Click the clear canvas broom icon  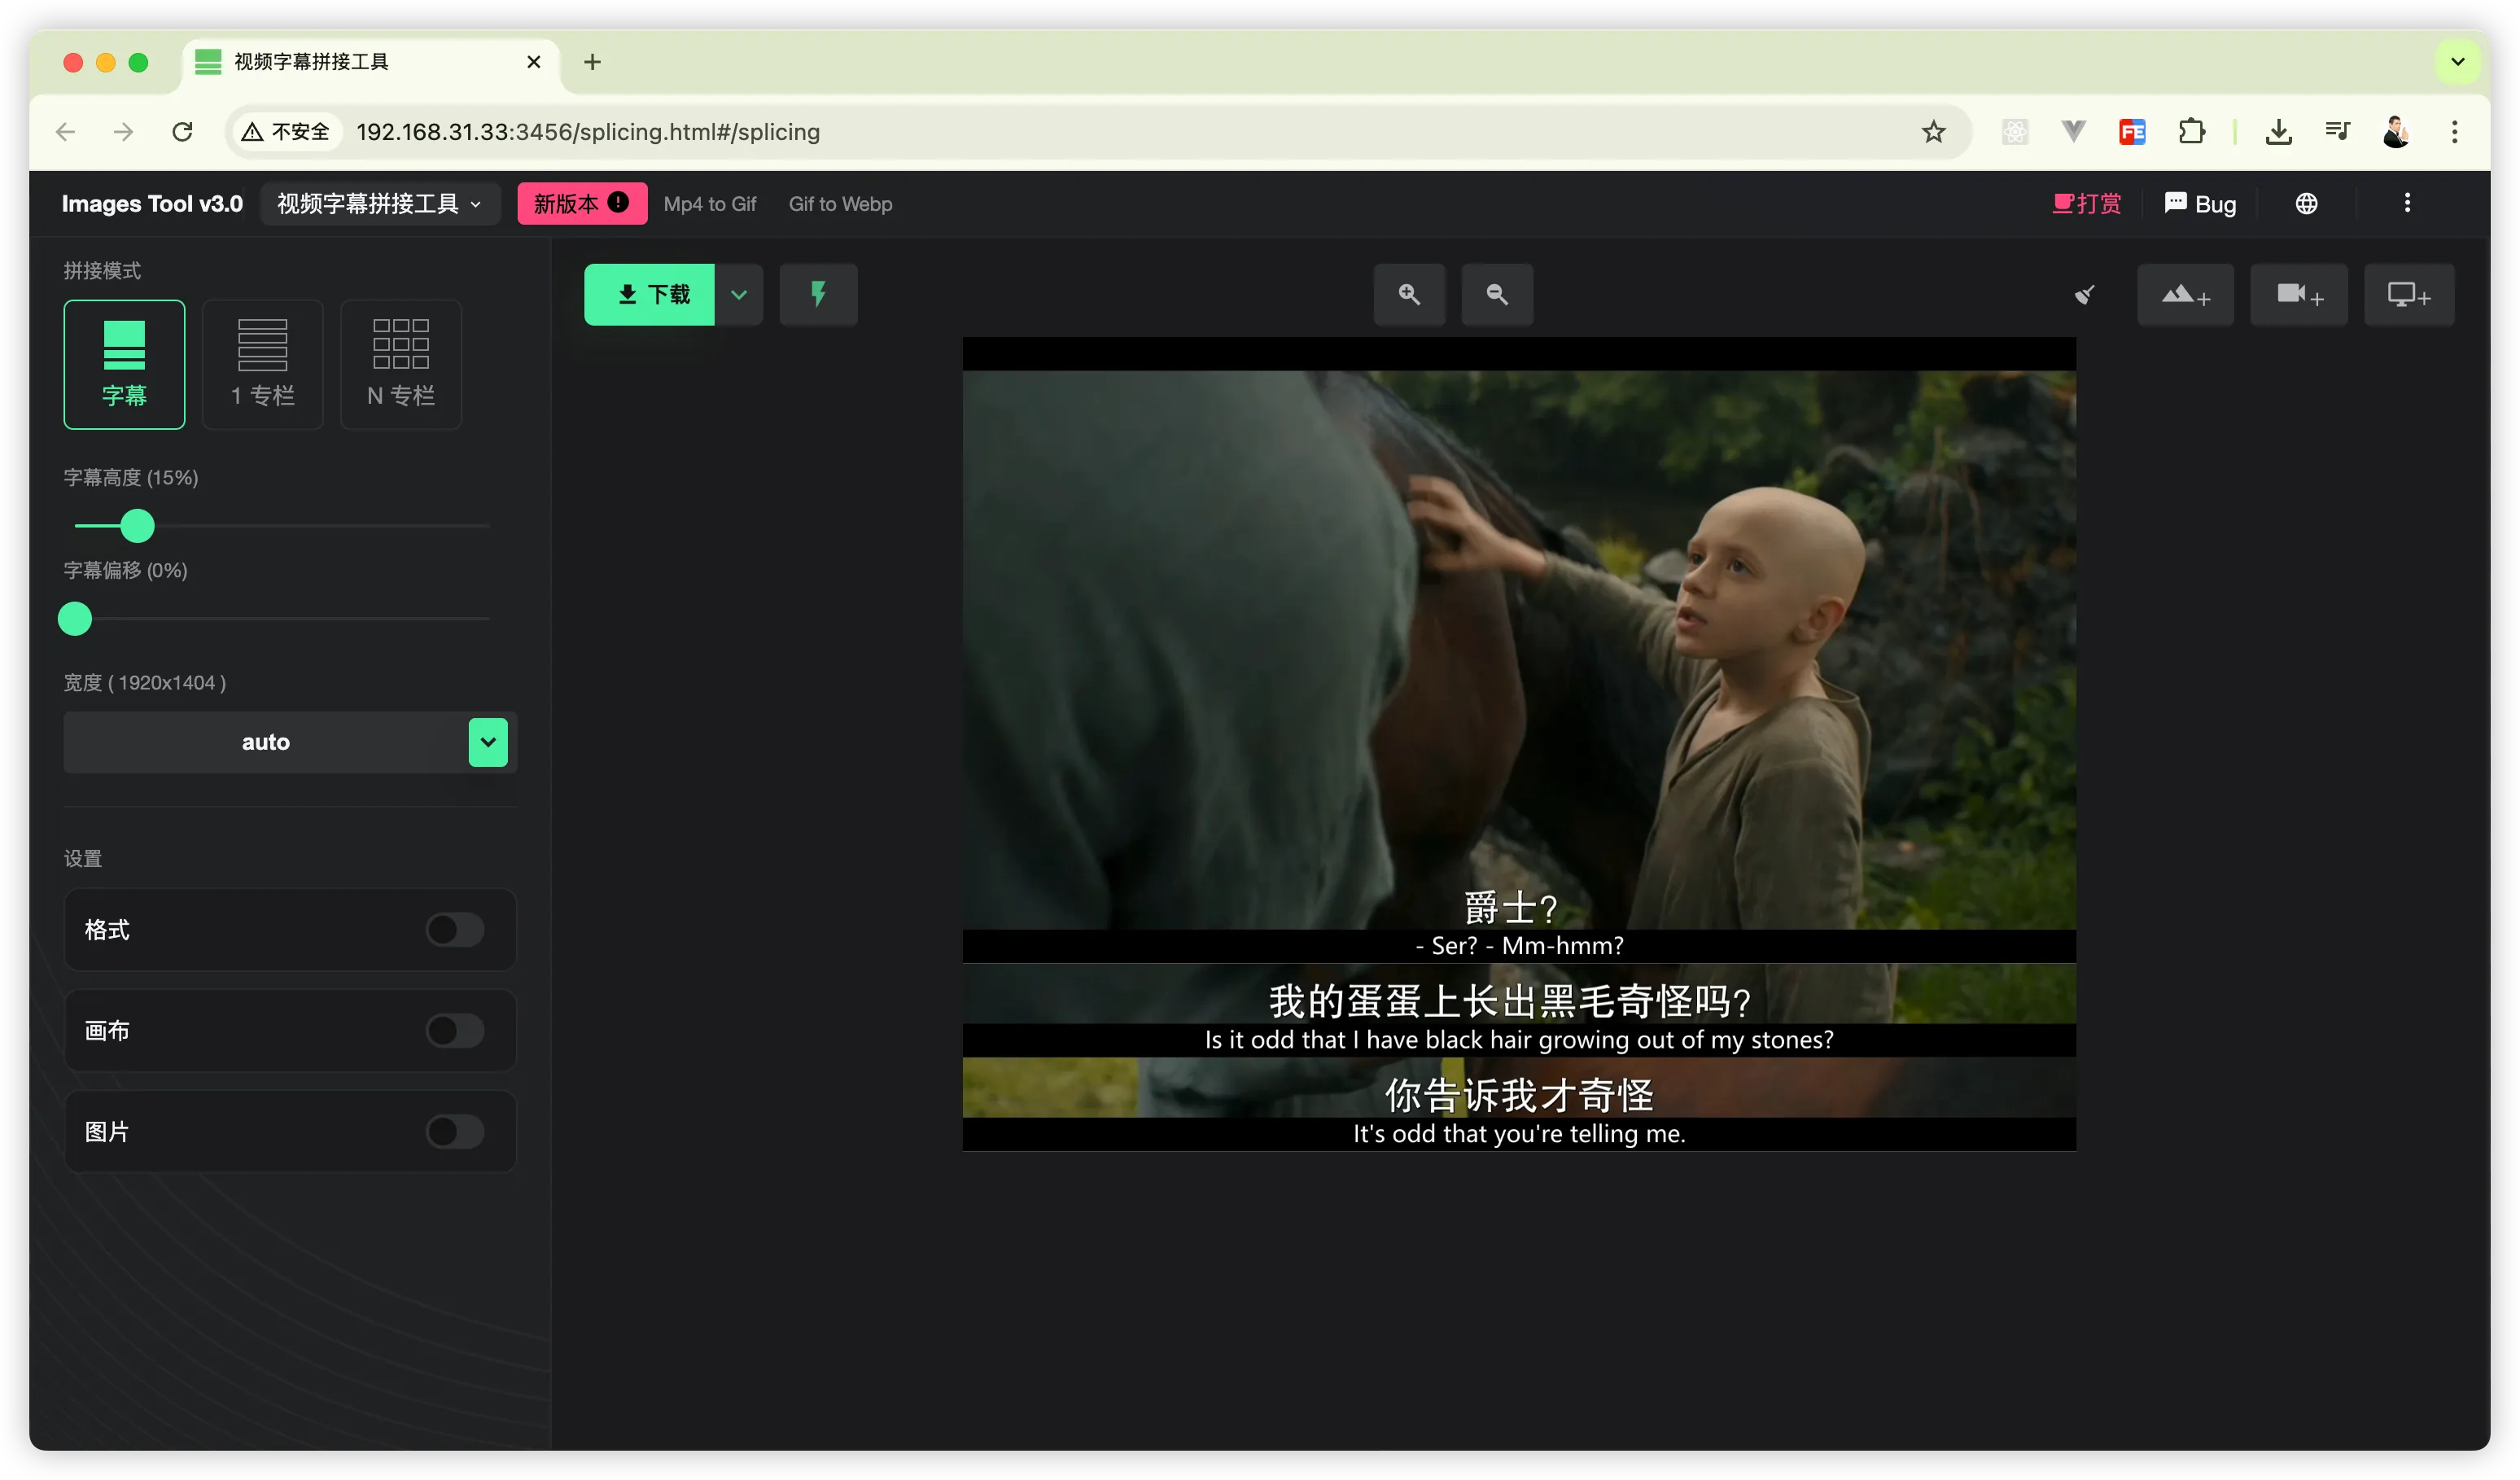tap(2085, 295)
